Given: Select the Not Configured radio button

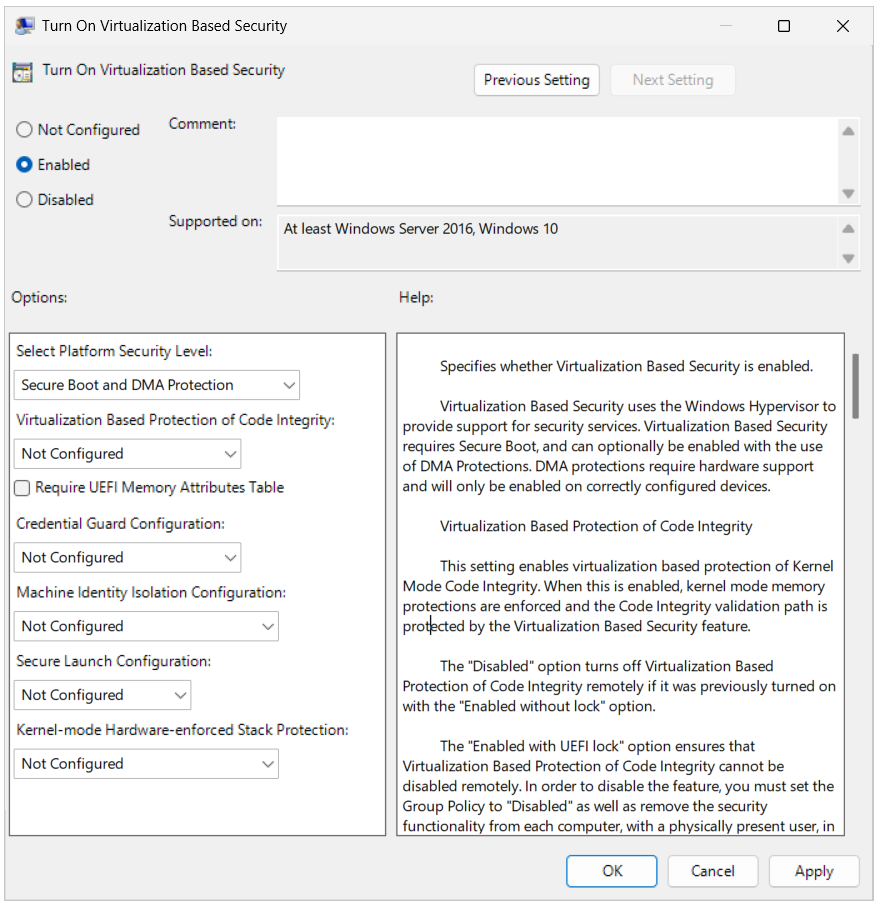Looking at the screenshot, I should coord(23,130).
